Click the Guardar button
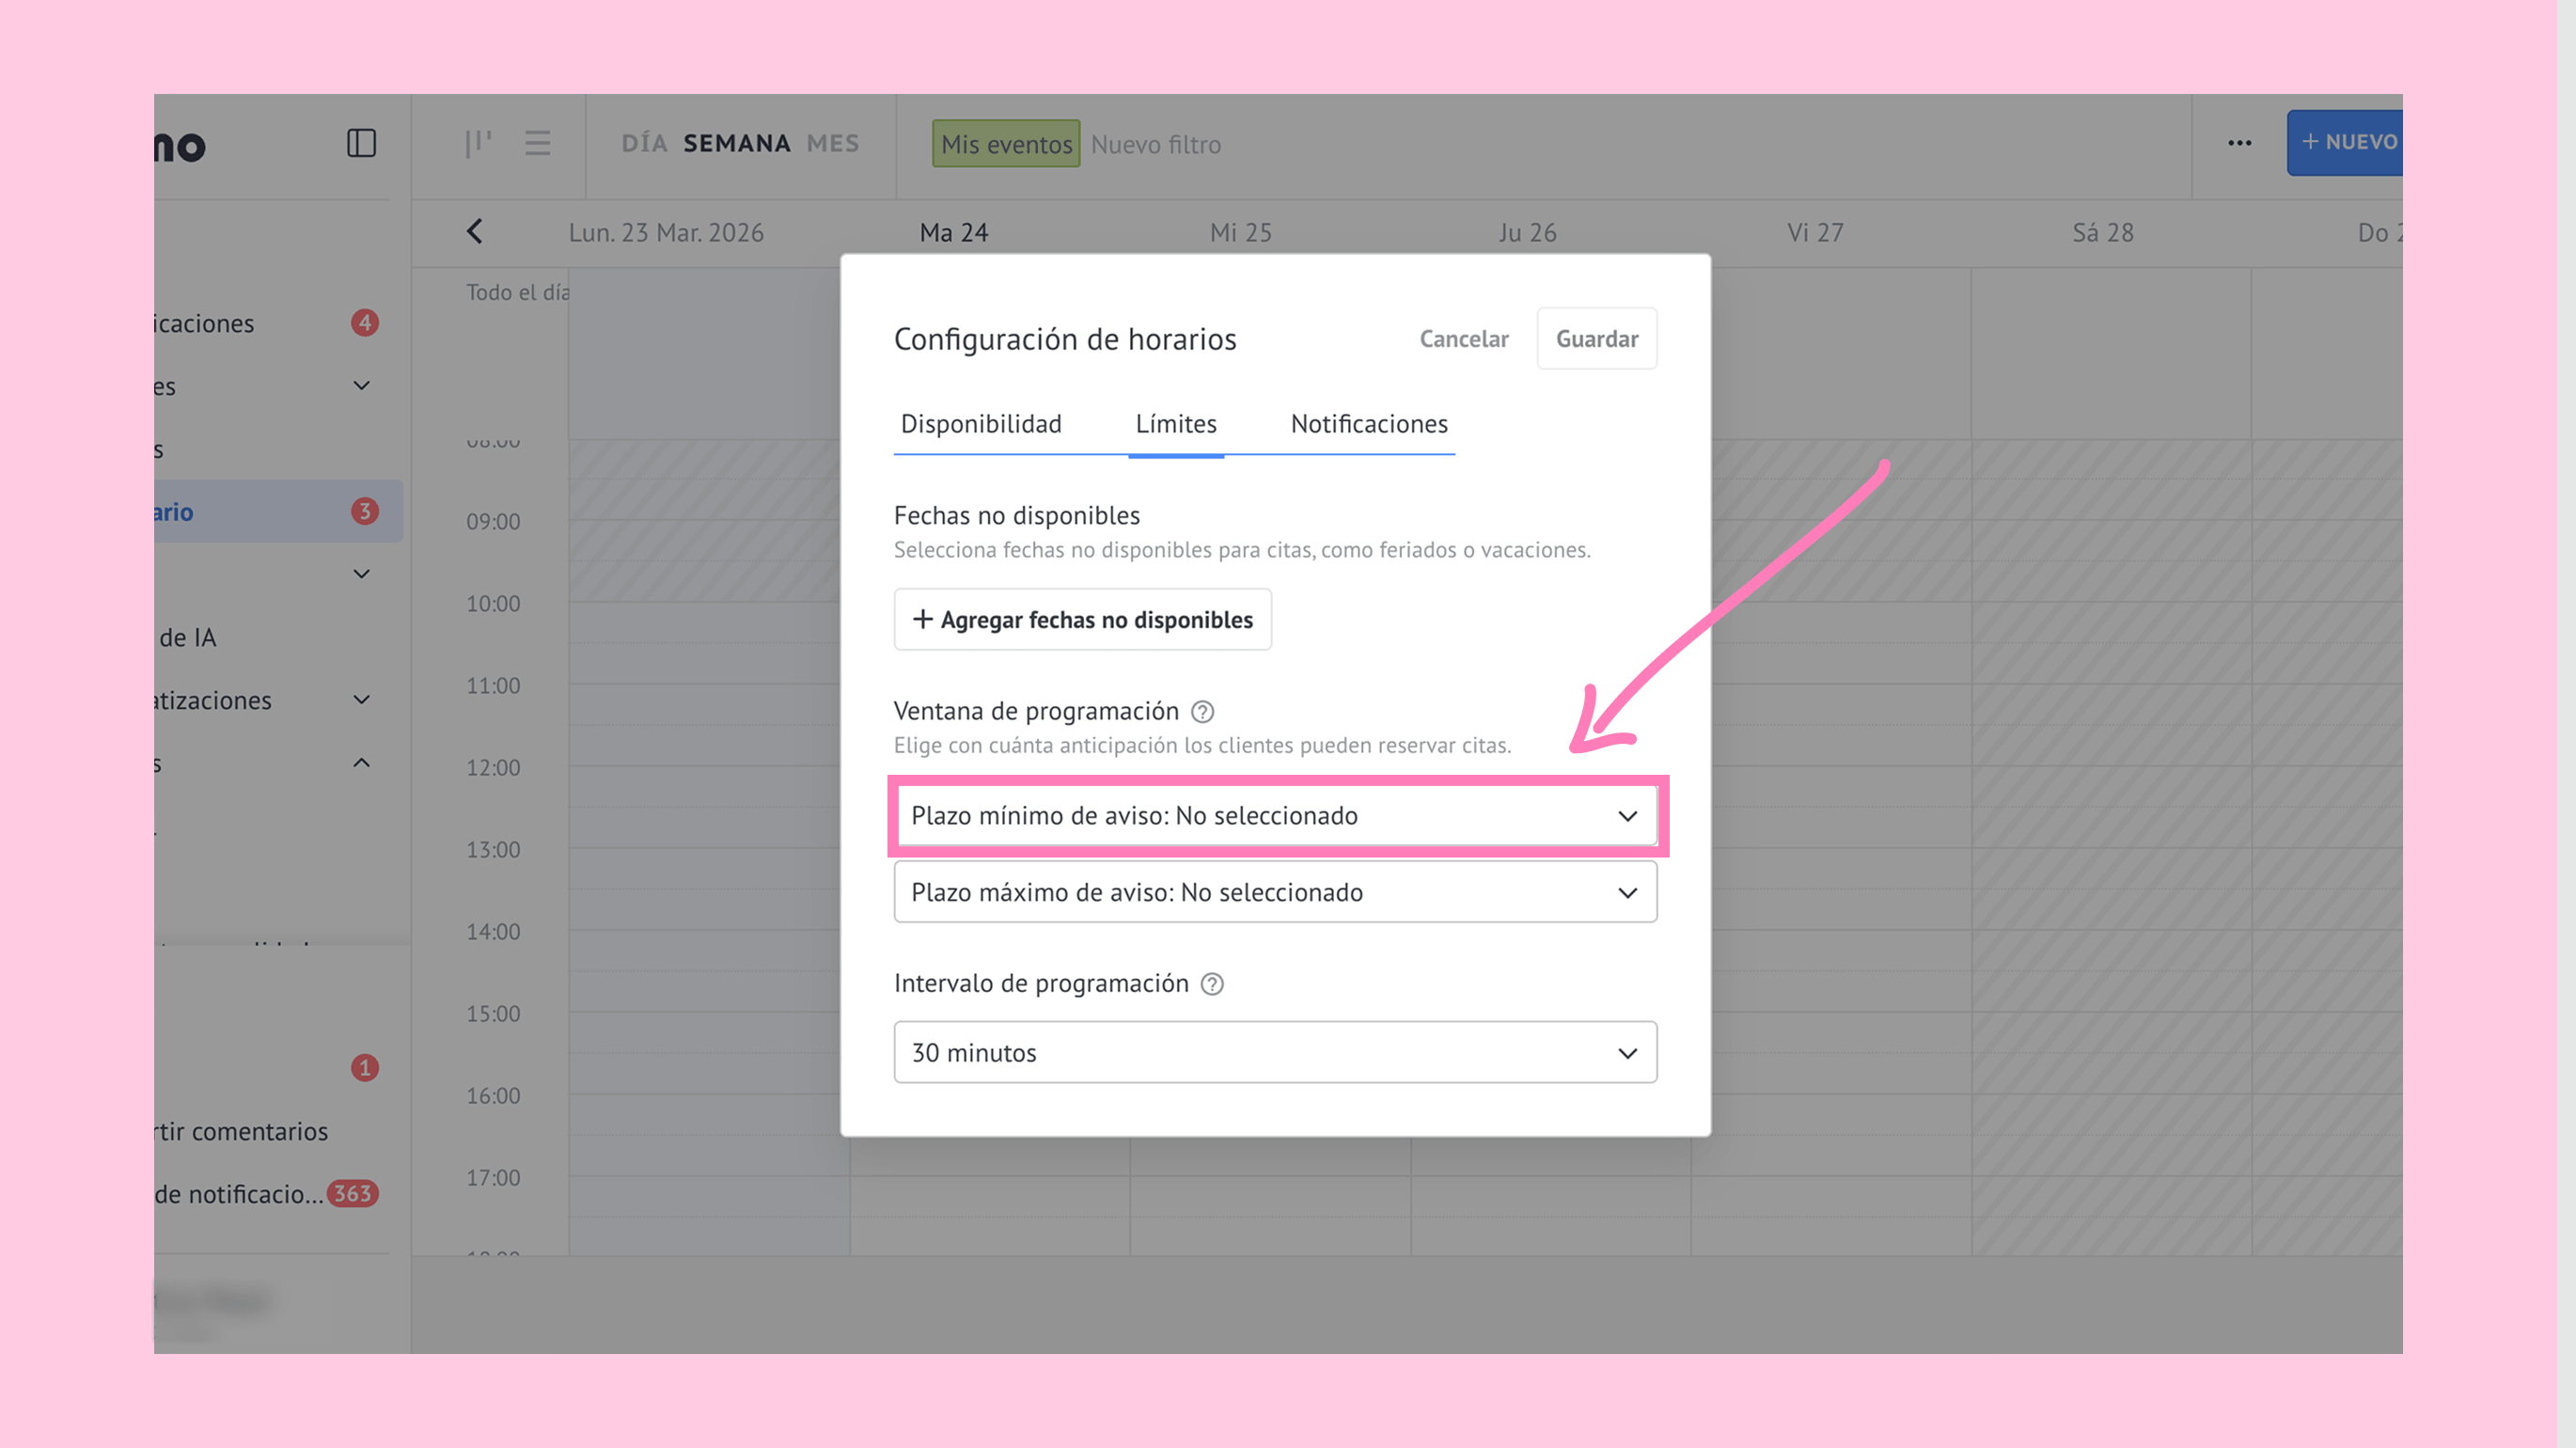This screenshot has height=1448, width=2576. (x=1596, y=339)
